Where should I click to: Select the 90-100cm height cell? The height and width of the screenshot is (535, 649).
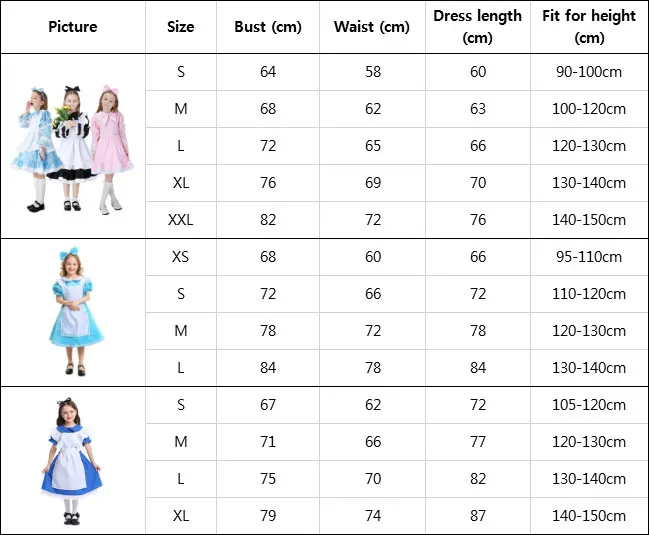tap(589, 72)
